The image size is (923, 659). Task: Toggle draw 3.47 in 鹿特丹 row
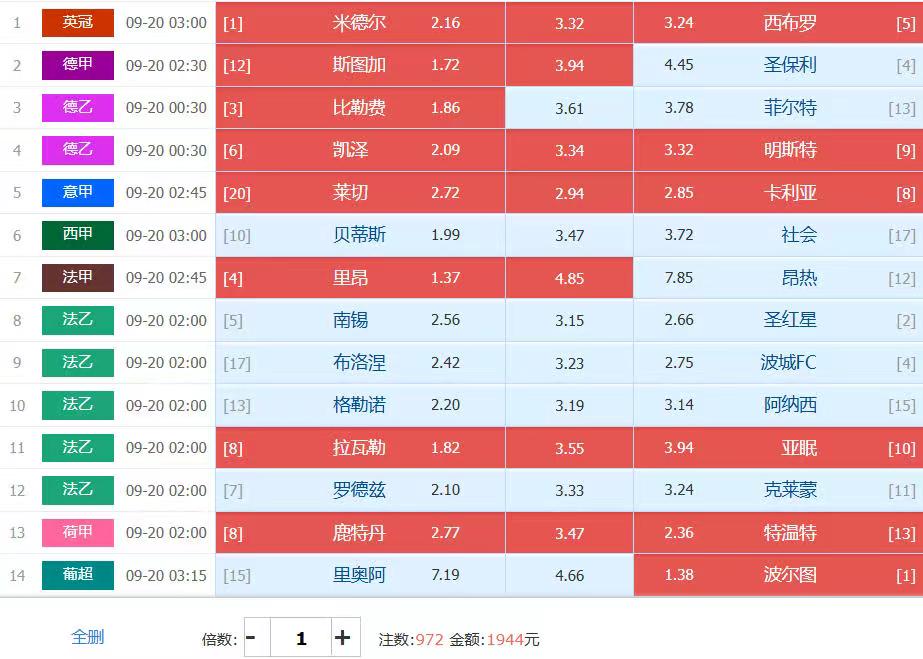(569, 532)
